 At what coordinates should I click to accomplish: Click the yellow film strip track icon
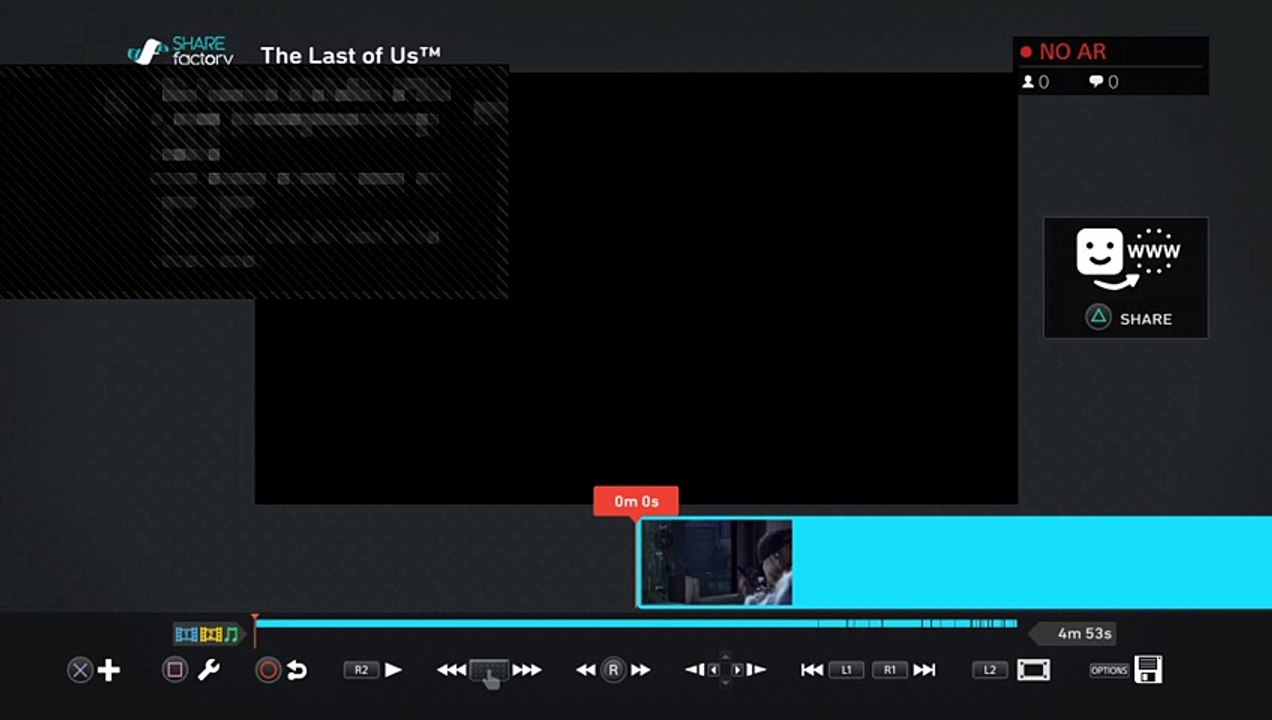pos(210,634)
